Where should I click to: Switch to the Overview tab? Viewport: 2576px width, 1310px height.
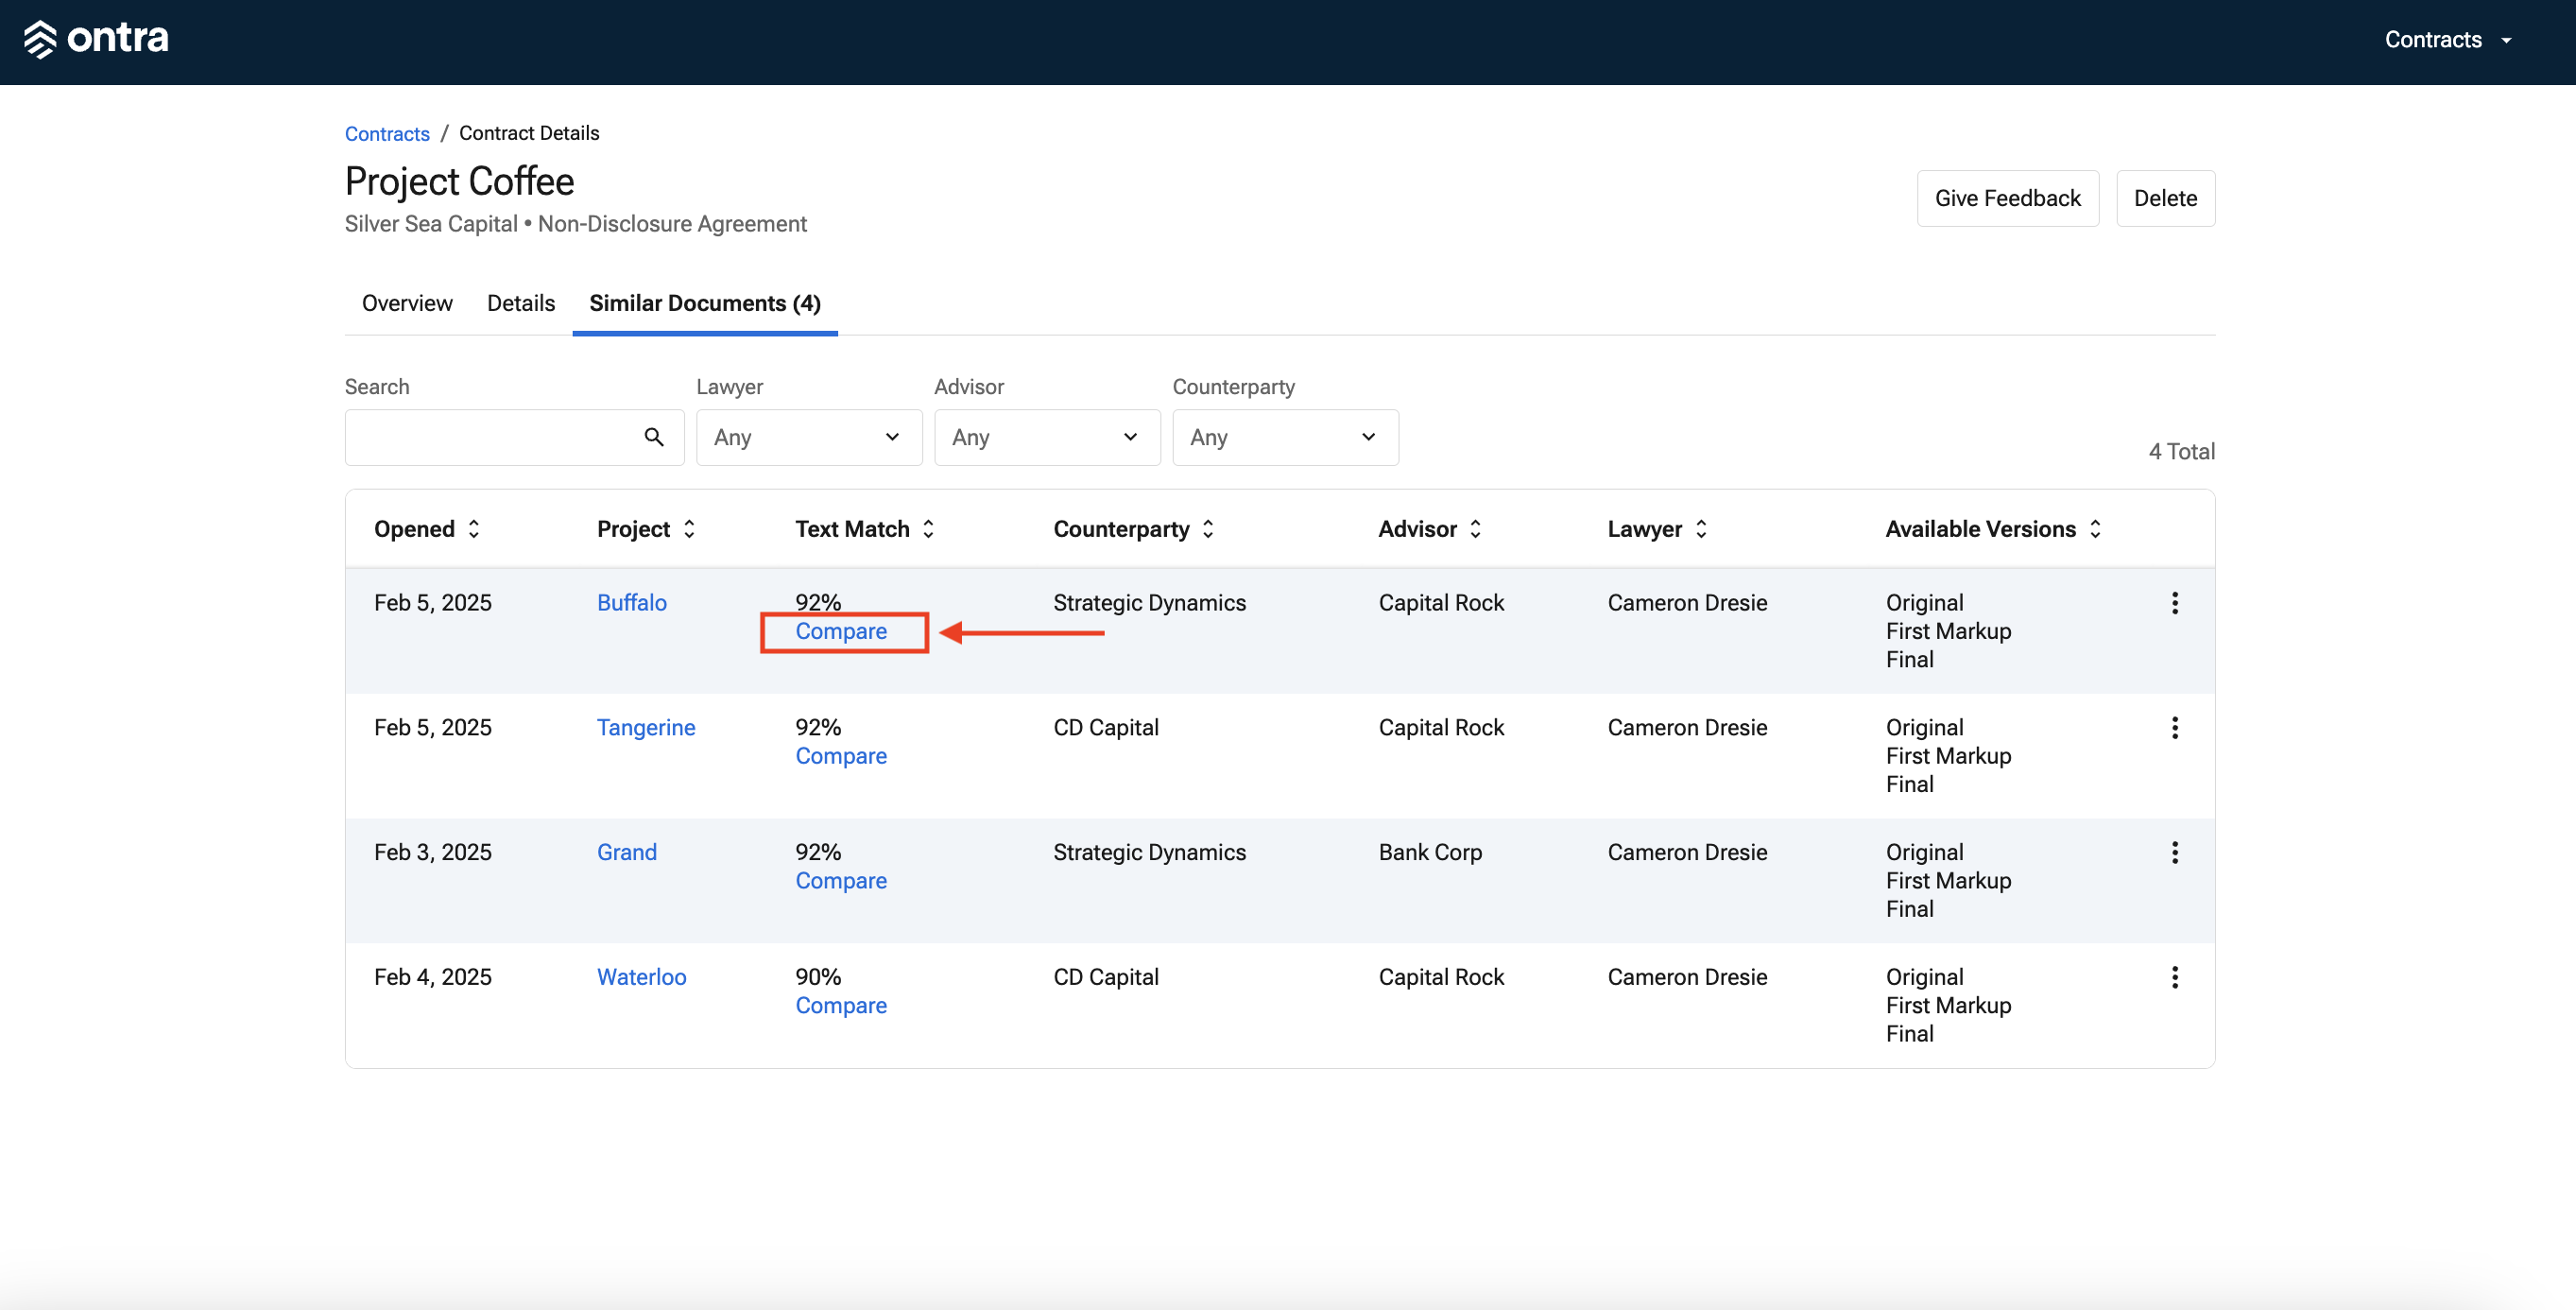click(x=407, y=303)
